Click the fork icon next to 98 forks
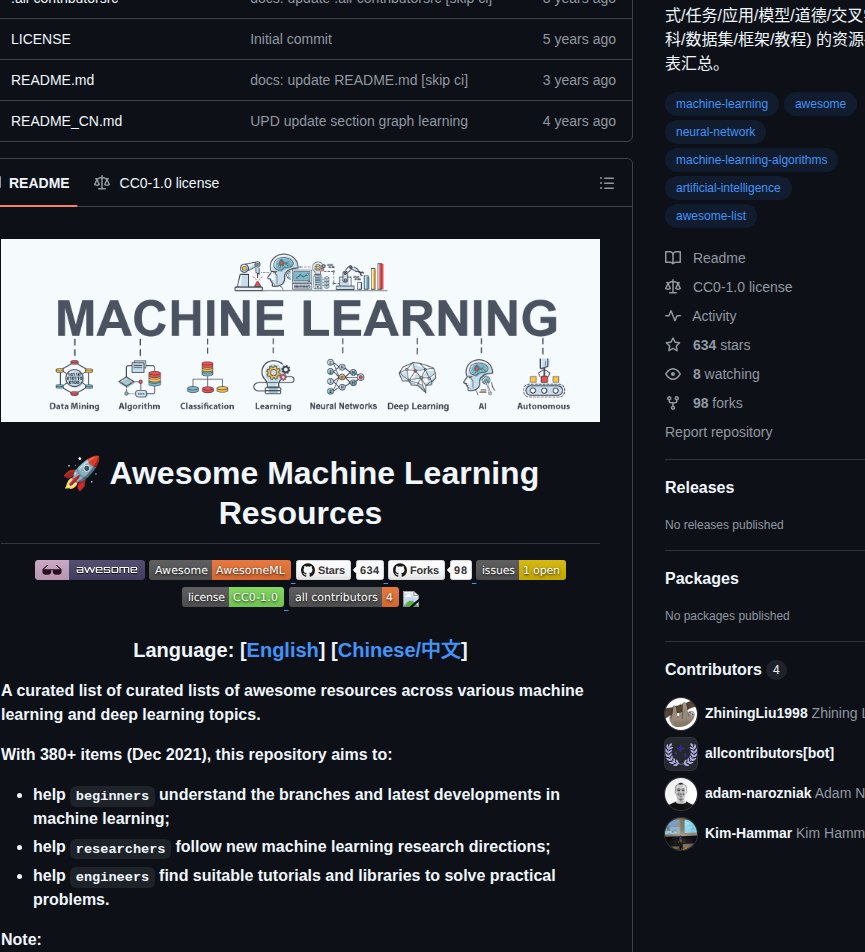865x952 pixels. point(673,403)
